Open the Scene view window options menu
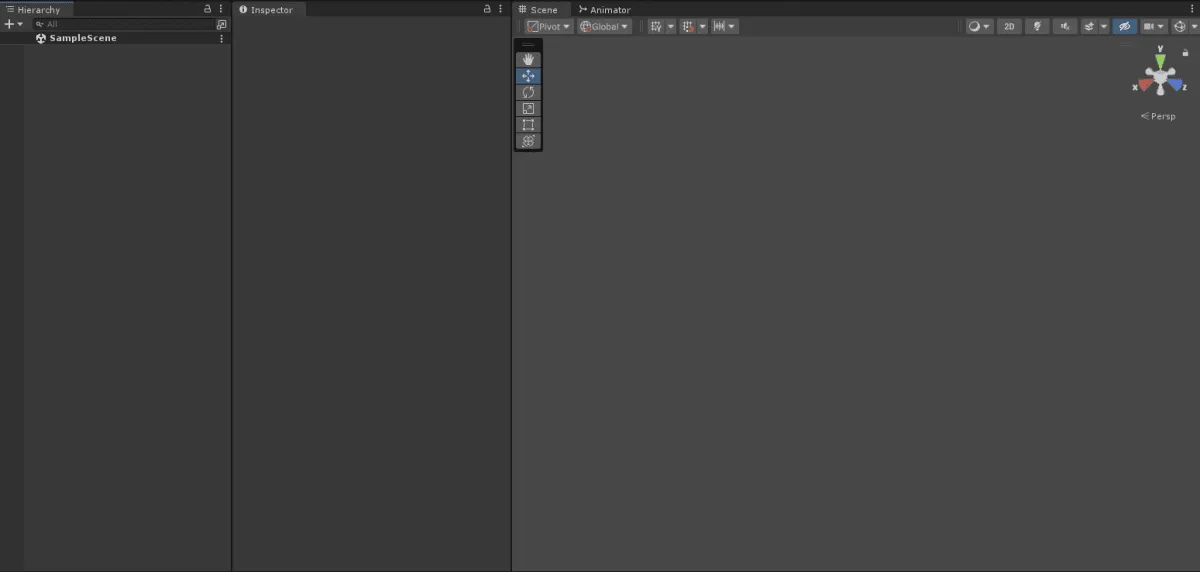Viewport: 1200px width, 572px height. 1191,9
